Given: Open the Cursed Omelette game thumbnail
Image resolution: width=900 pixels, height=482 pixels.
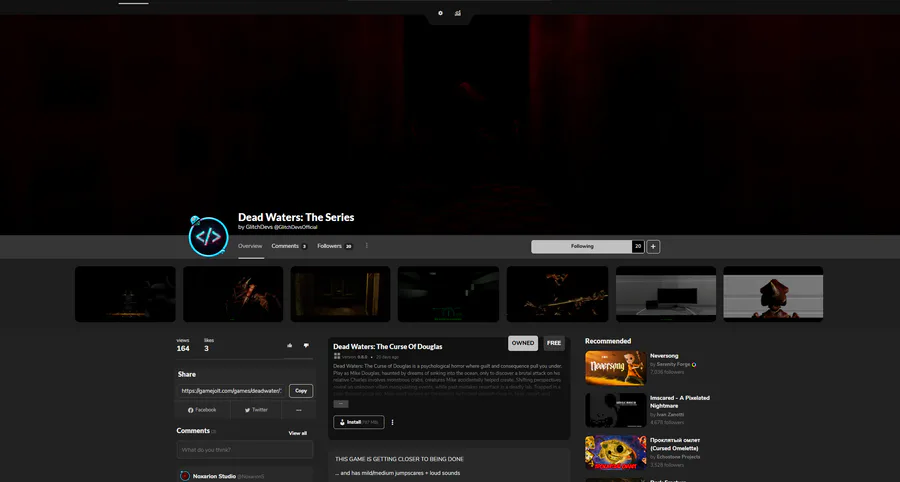Looking at the screenshot, I should (x=615, y=452).
